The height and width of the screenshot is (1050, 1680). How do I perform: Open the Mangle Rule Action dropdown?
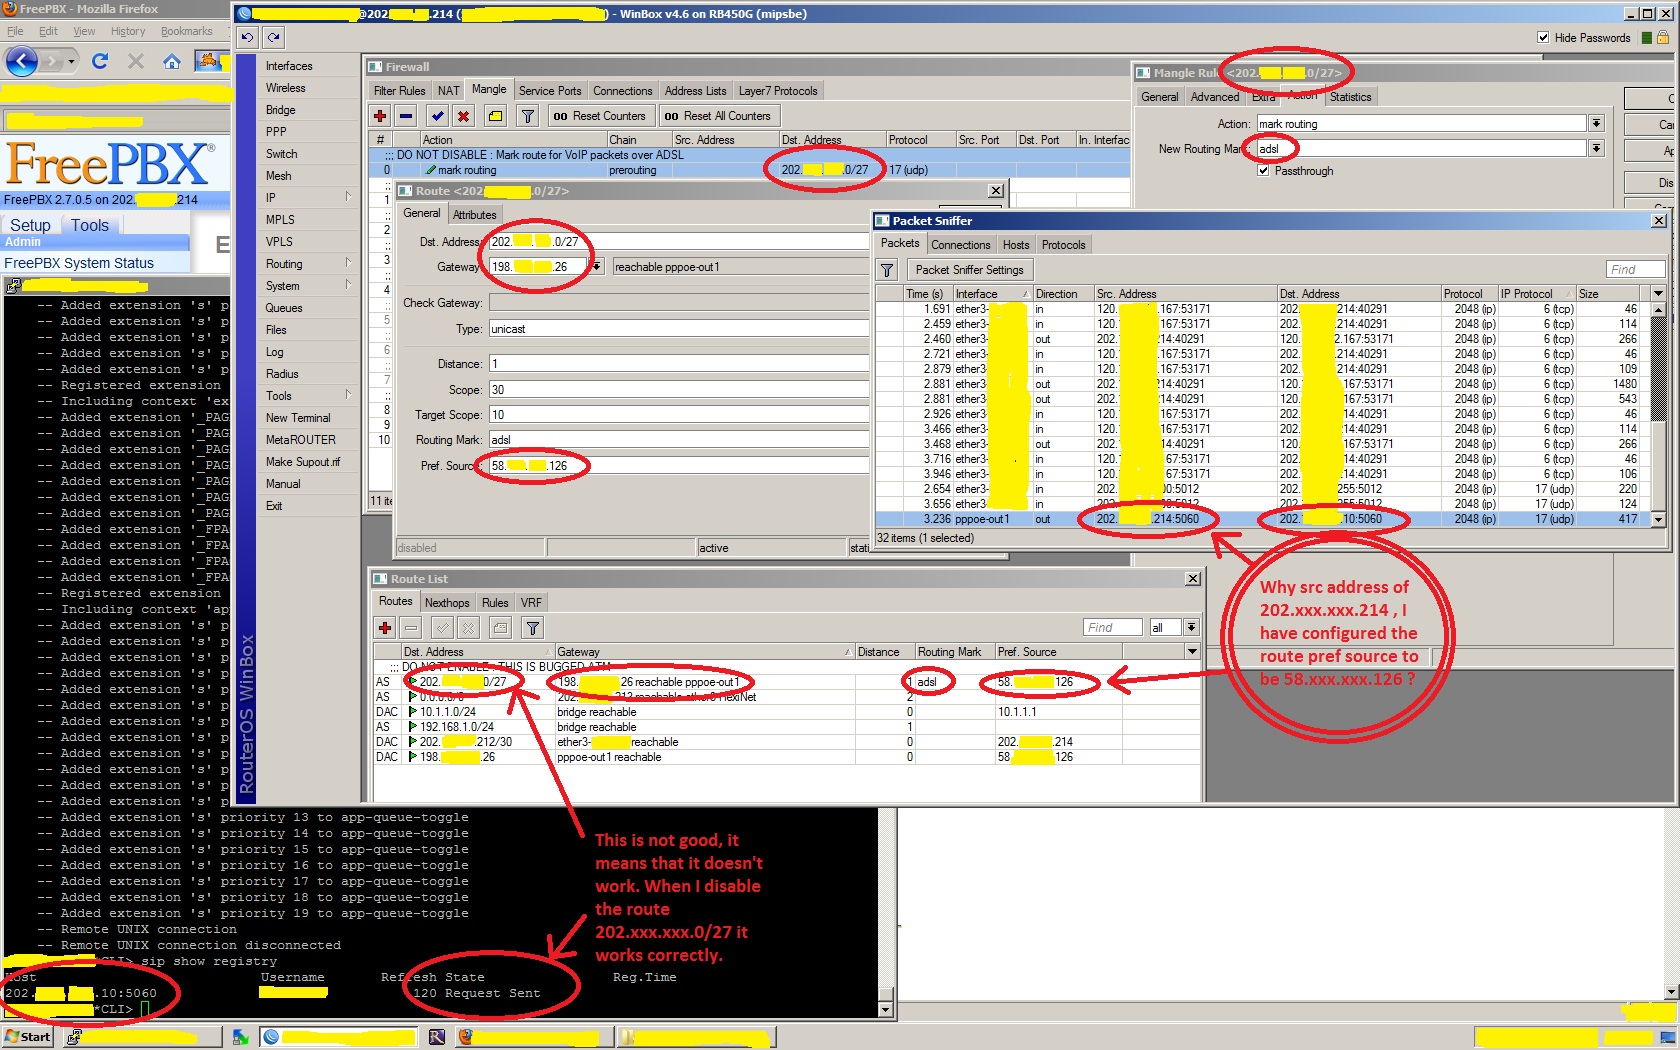(1596, 124)
